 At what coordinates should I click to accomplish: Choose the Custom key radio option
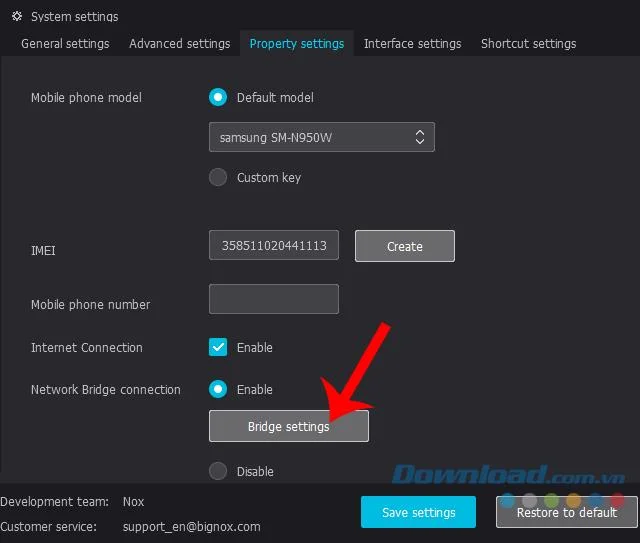point(218,177)
